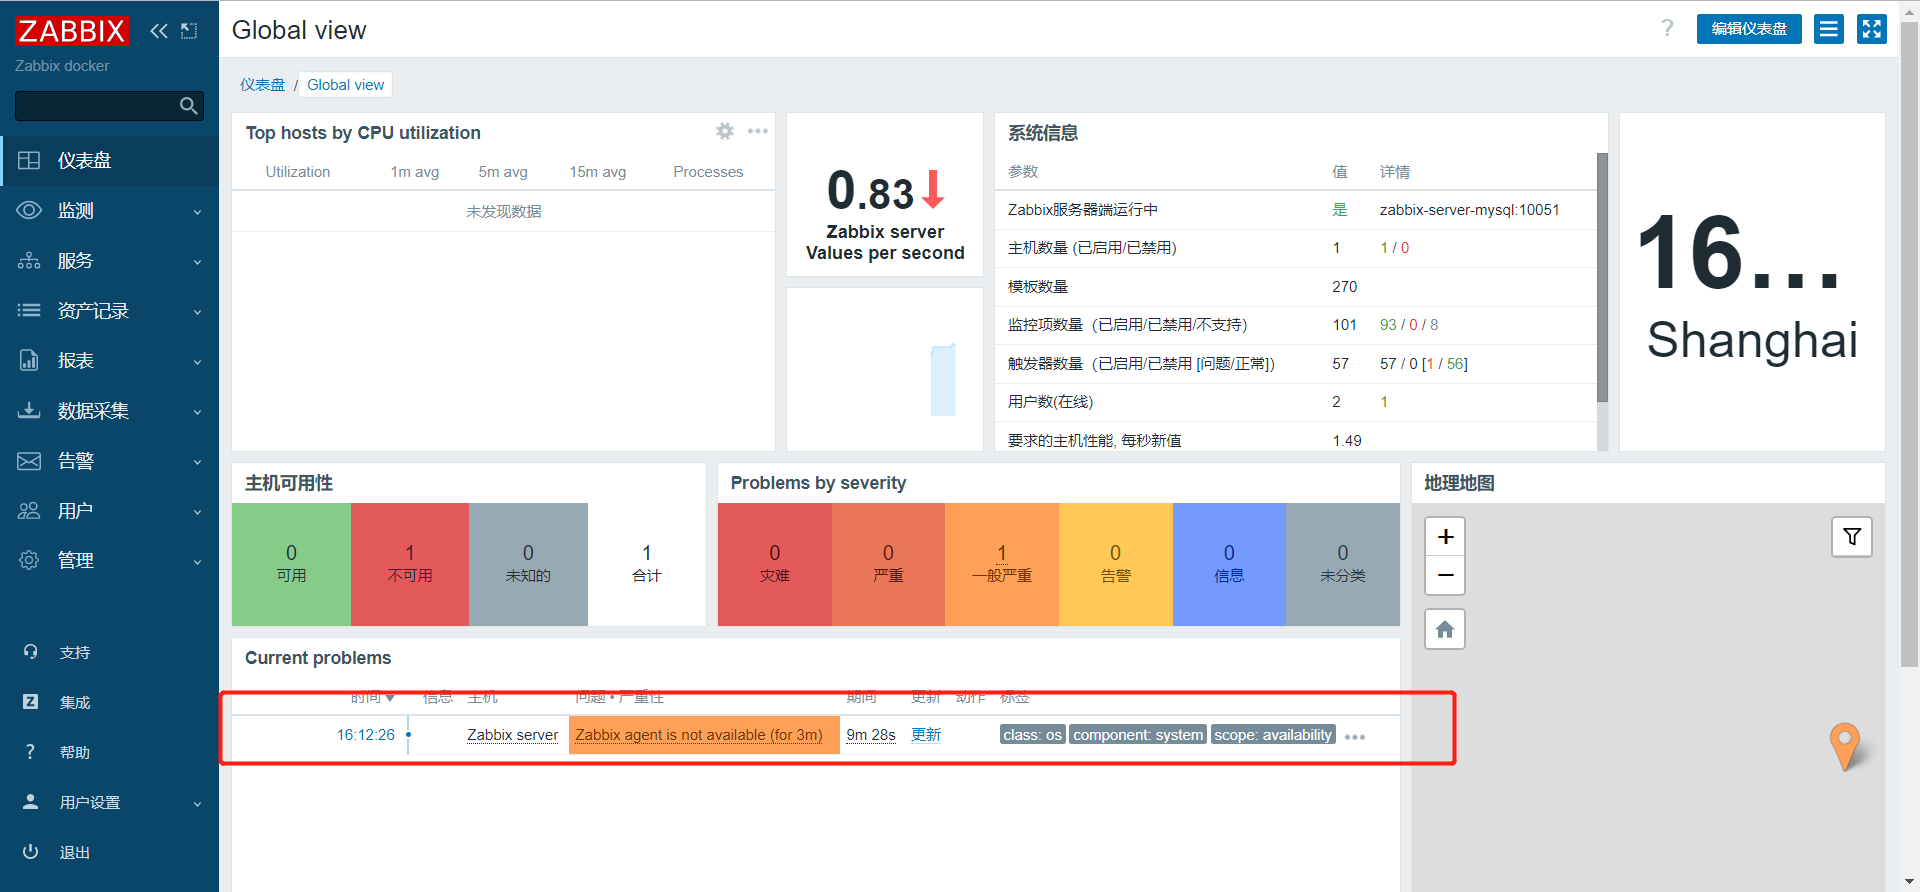Click the 退出 power icon
Screen dimensions: 1920x892
[x=30, y=852]
